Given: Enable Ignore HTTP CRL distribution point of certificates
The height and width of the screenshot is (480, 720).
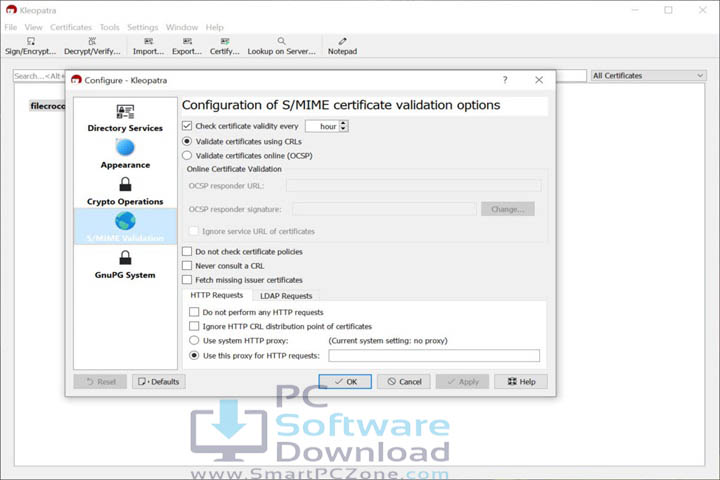Looking at the screenshot, I should coord(194,326).
